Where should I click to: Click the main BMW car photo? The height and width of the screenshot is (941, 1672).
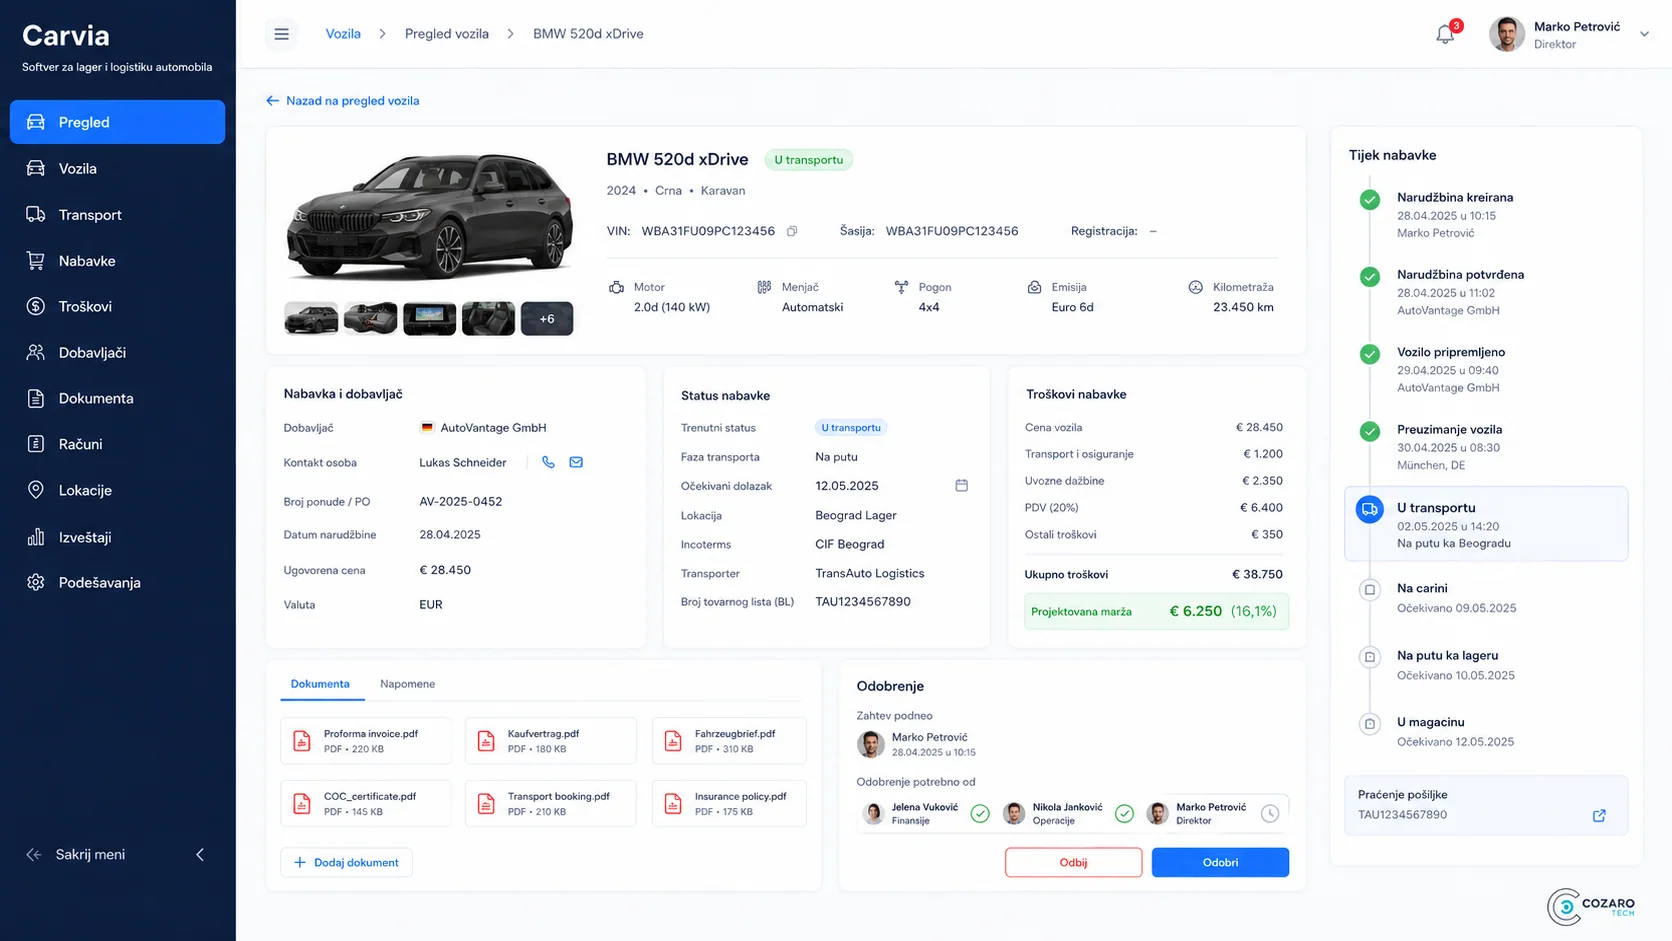pos(430,218)
